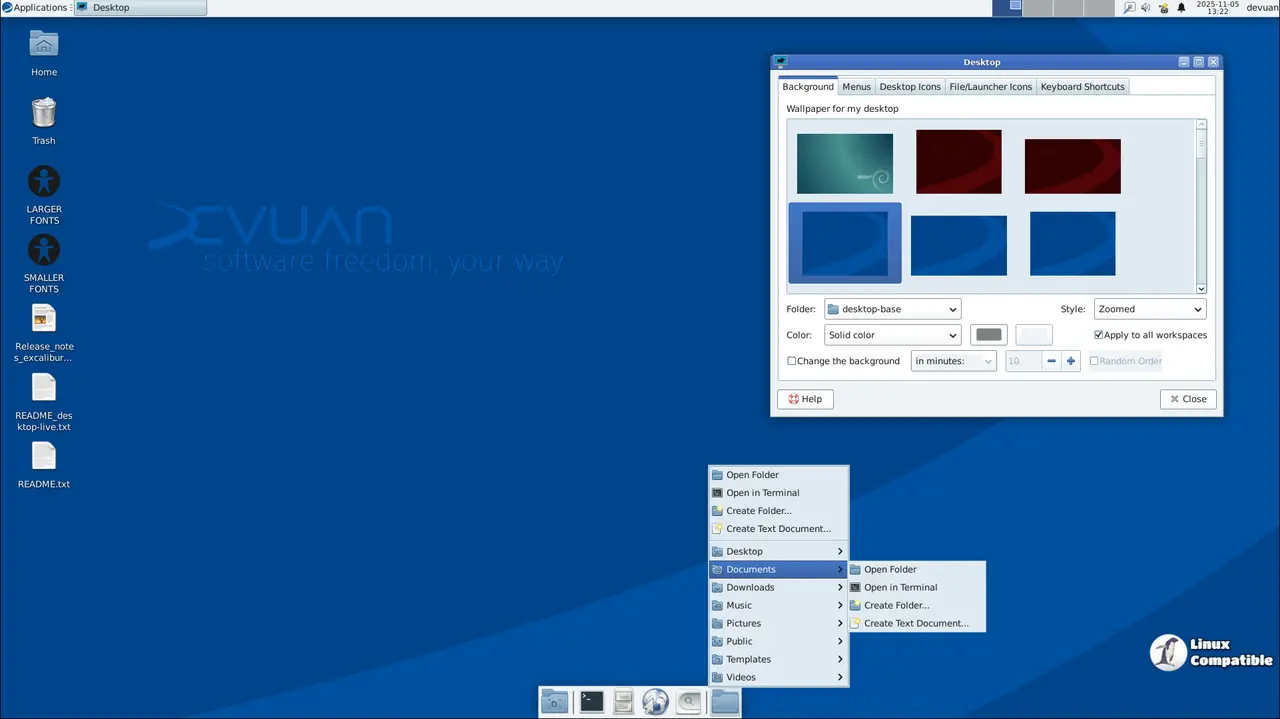Open the Folder dropdown showing desktop-base
Image resolution: width=1280 pixels, height=719 pixels.
pos(892,309)
